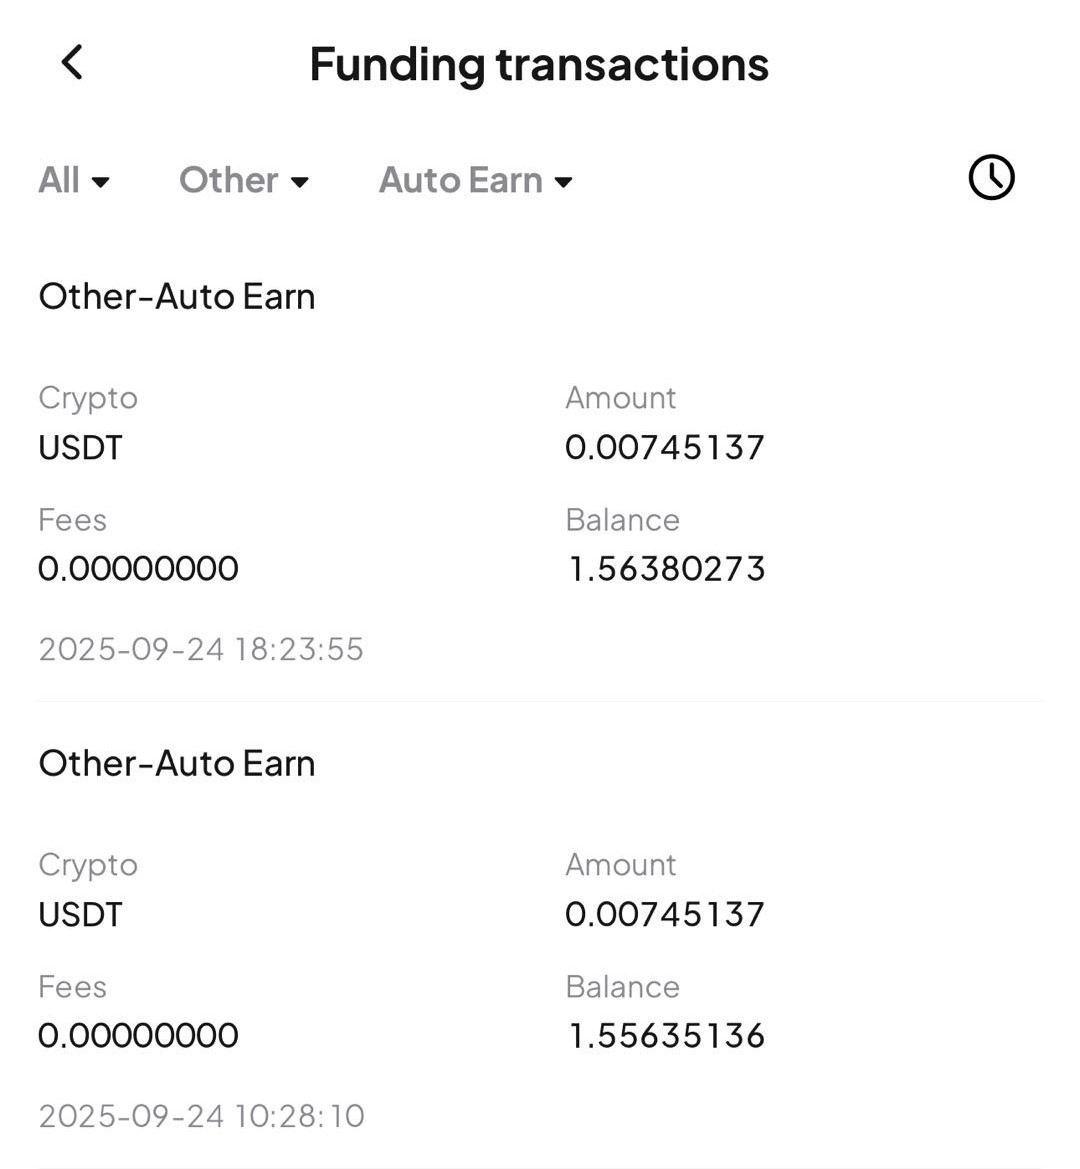Expand the All filter dropdown
This screenshot has height=1169, width=1080.
pyautogui.click(x=74, y=181)
